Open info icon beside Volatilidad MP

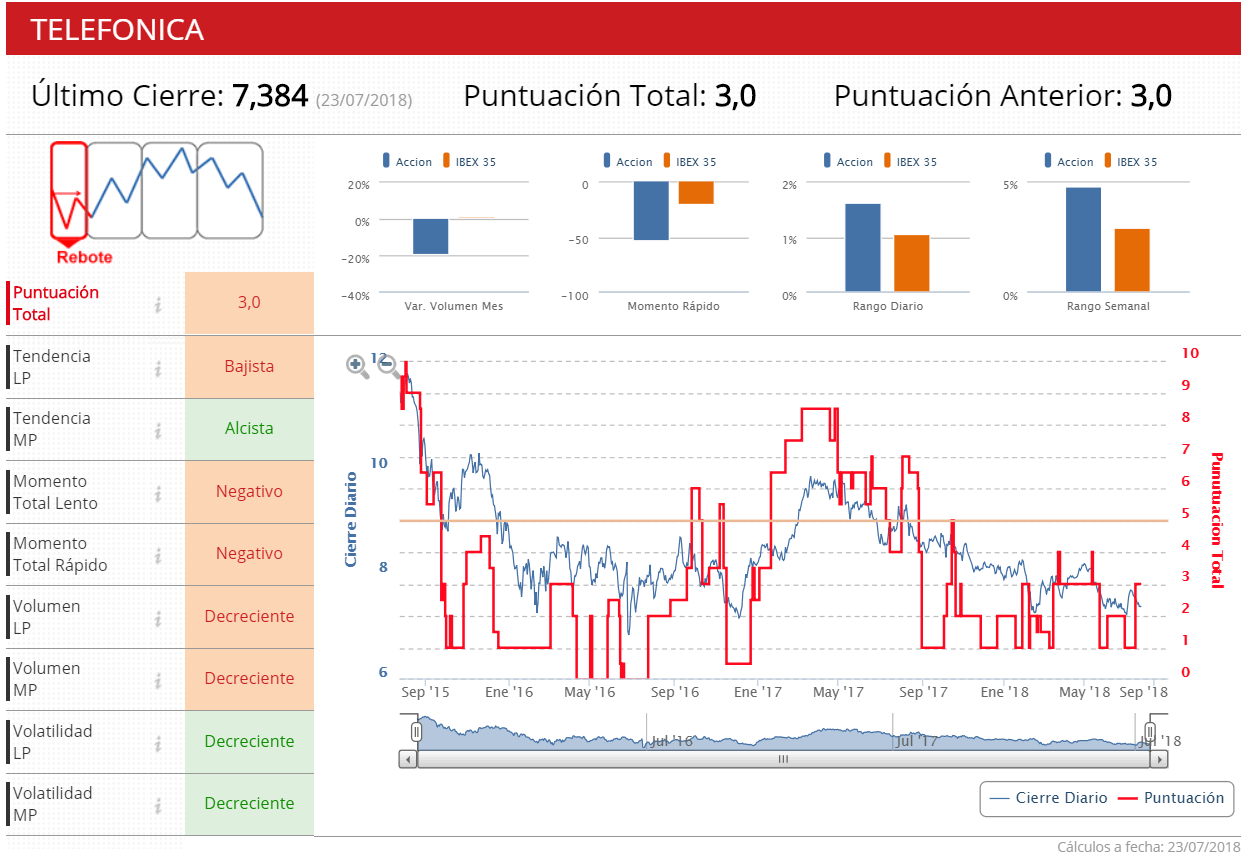[x=158, y=804]
